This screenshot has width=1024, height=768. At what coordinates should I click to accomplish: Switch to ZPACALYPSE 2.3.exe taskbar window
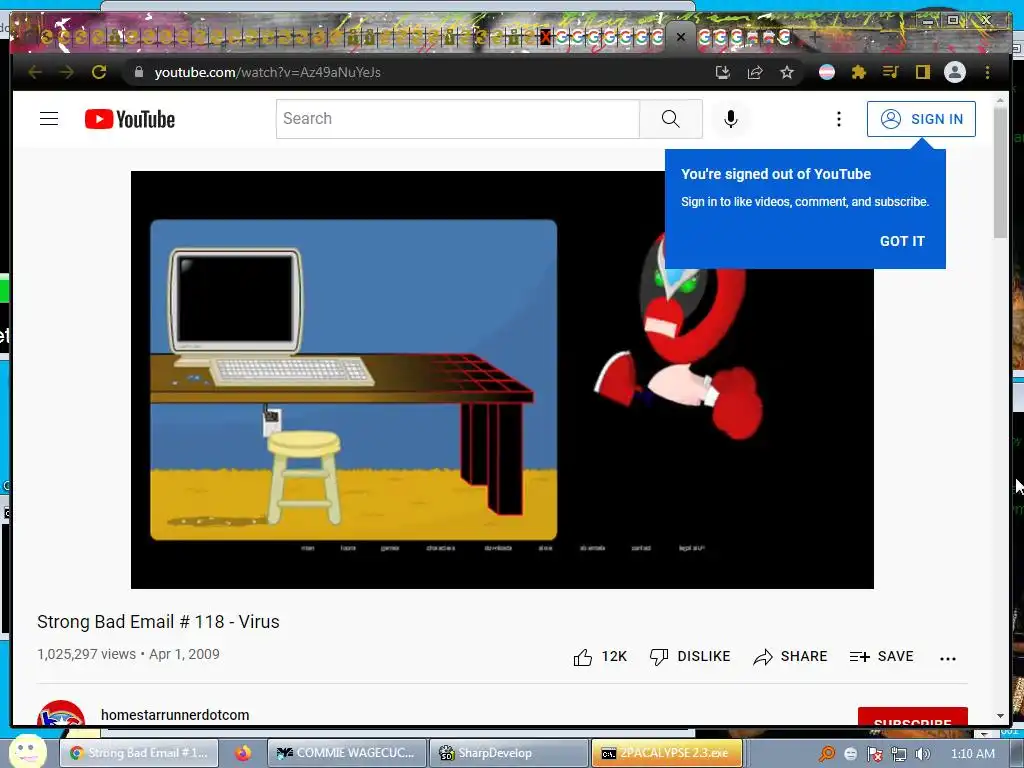667,753
